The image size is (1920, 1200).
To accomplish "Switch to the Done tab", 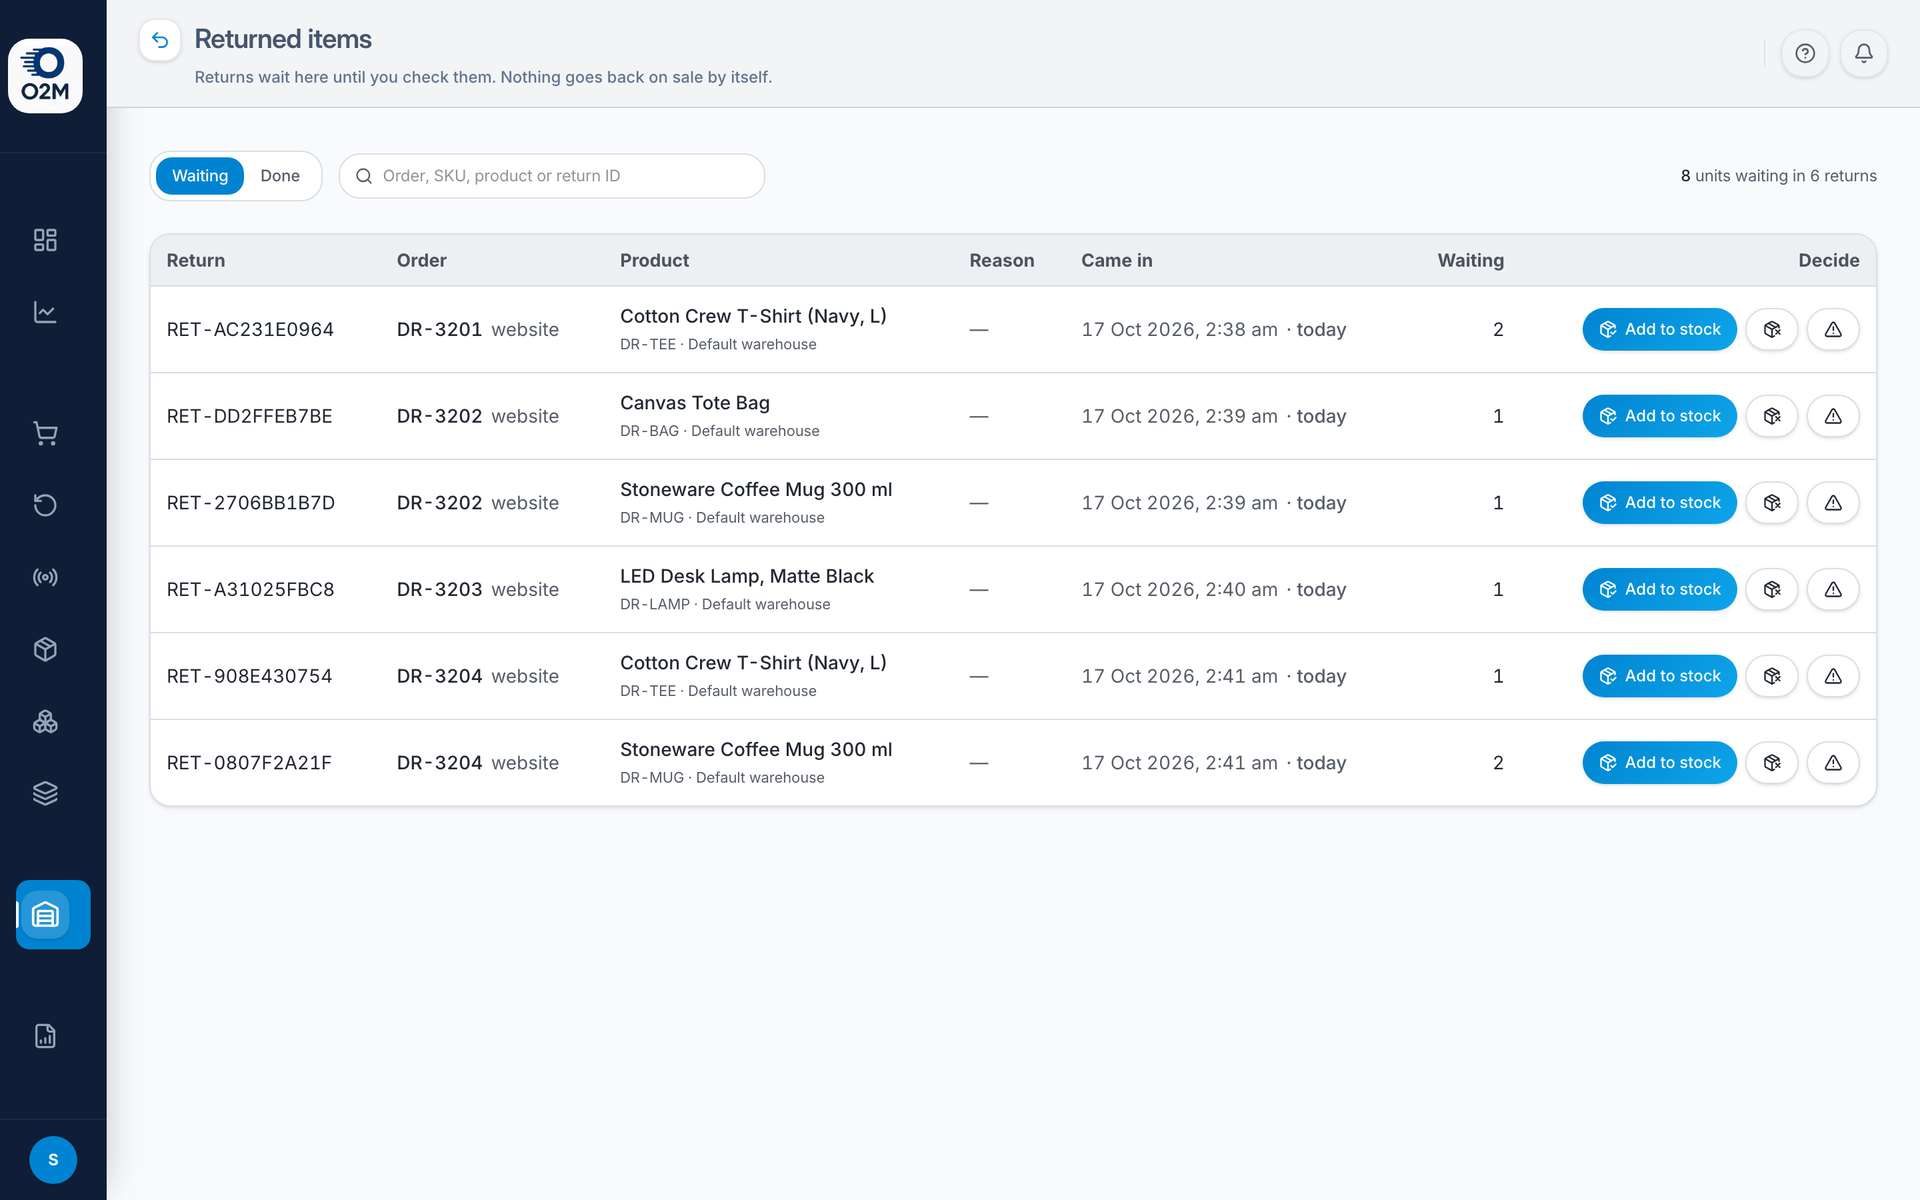I will (x=280, y=176).
